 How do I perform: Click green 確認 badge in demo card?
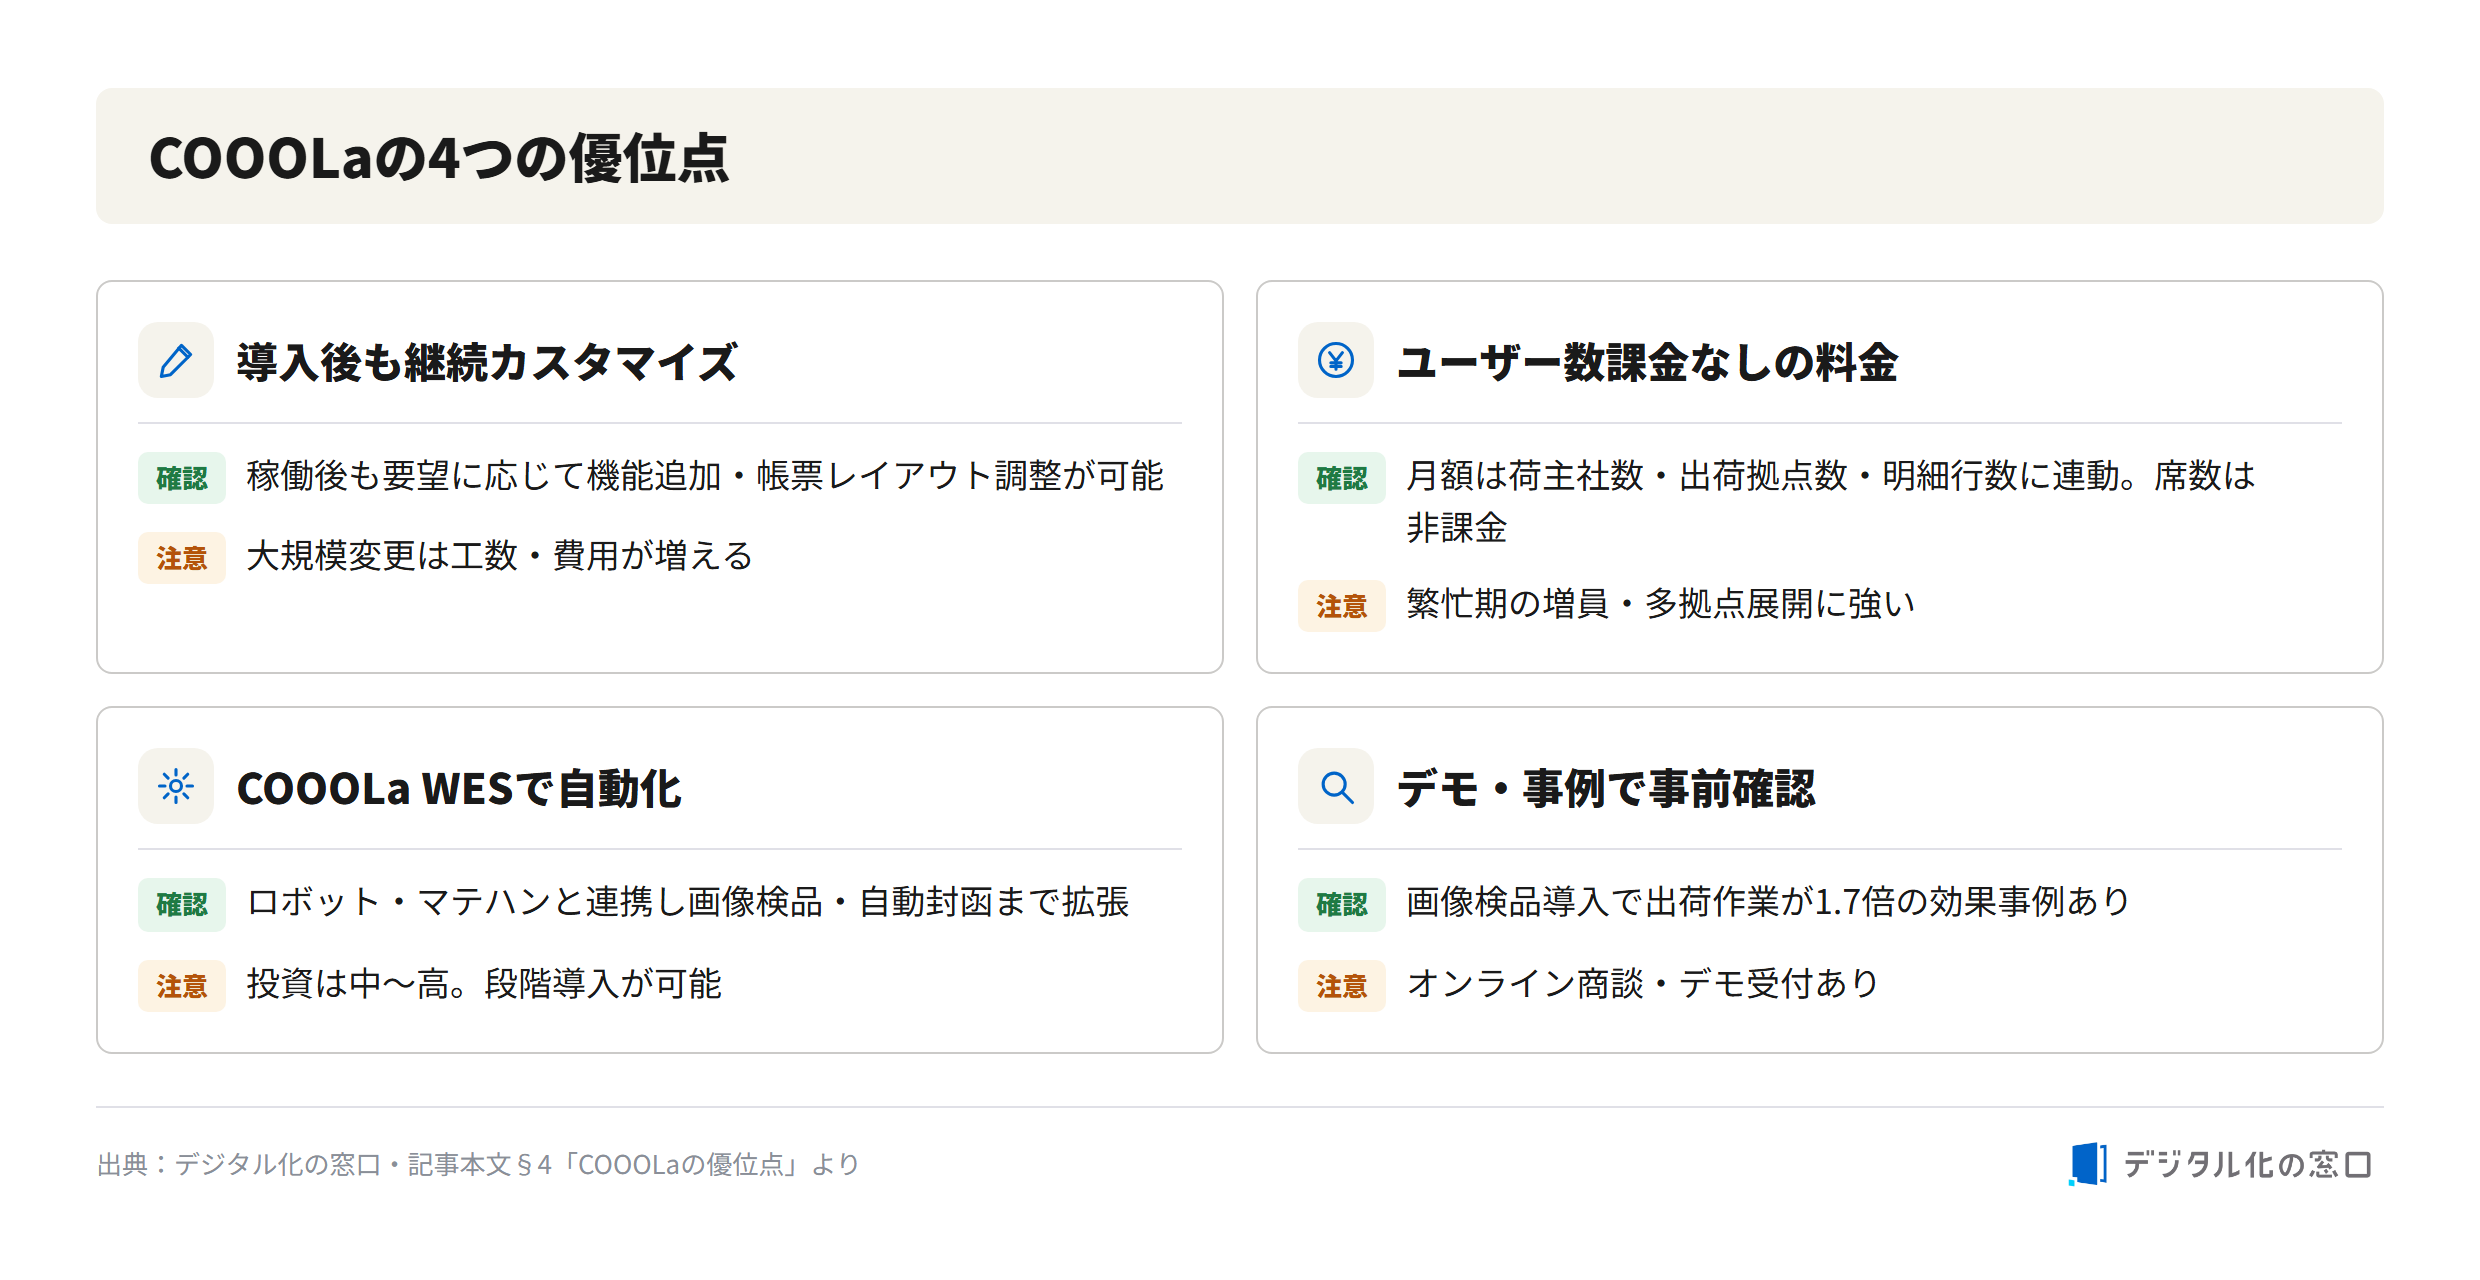click(1342, 904)
